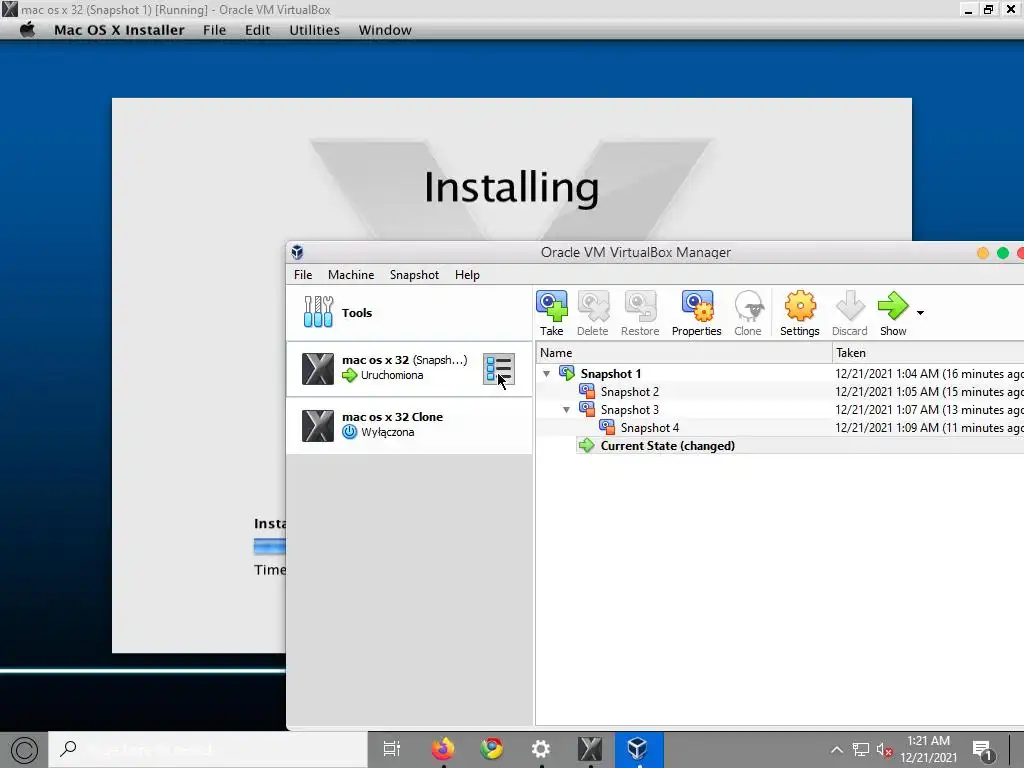
Task: Click VirtualBox Manager title bar cube icon
Action: point(297,252)
